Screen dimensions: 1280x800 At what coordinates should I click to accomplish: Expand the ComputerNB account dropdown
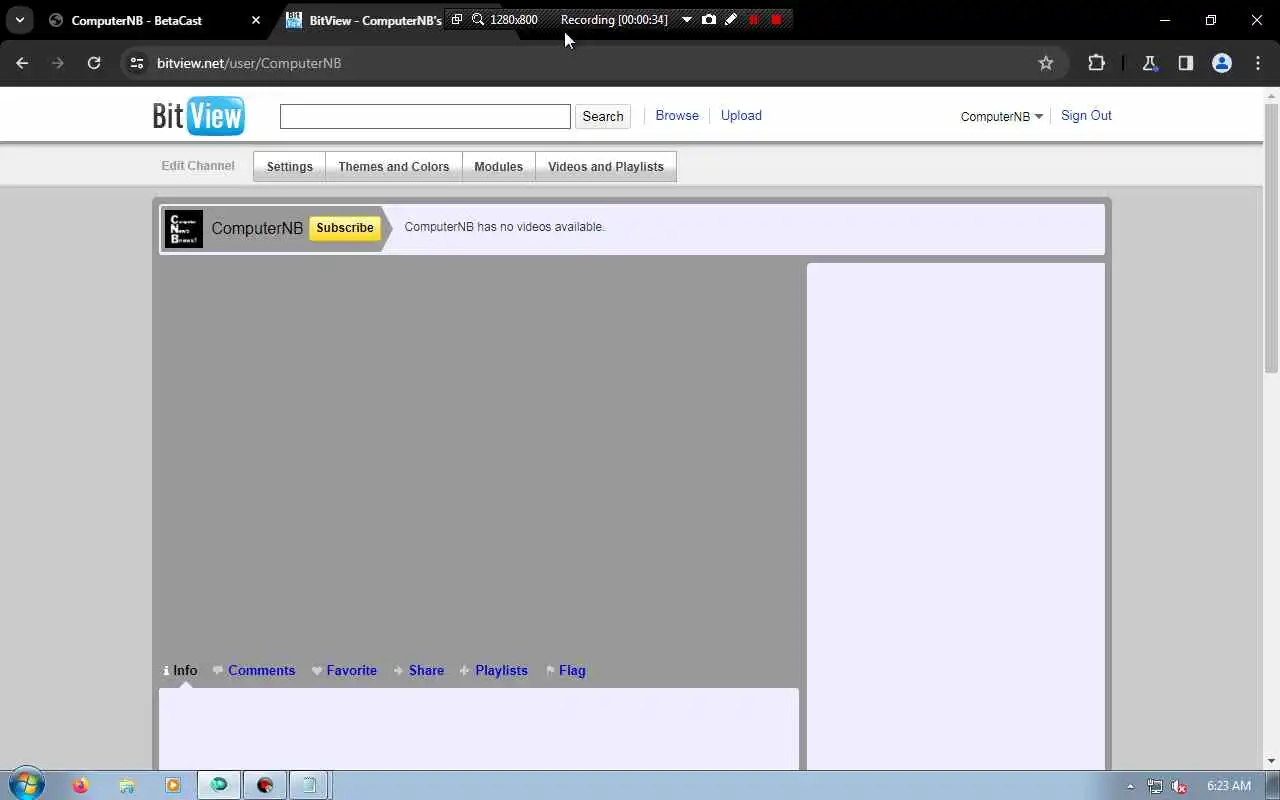tap(1002, 116)
